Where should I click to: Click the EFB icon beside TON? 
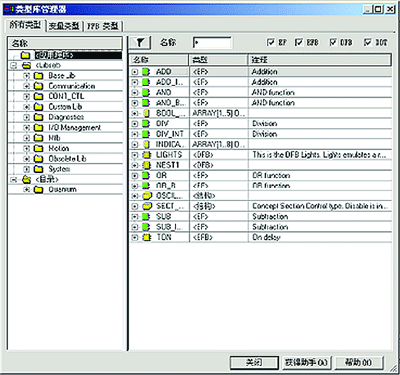point(147,237)
